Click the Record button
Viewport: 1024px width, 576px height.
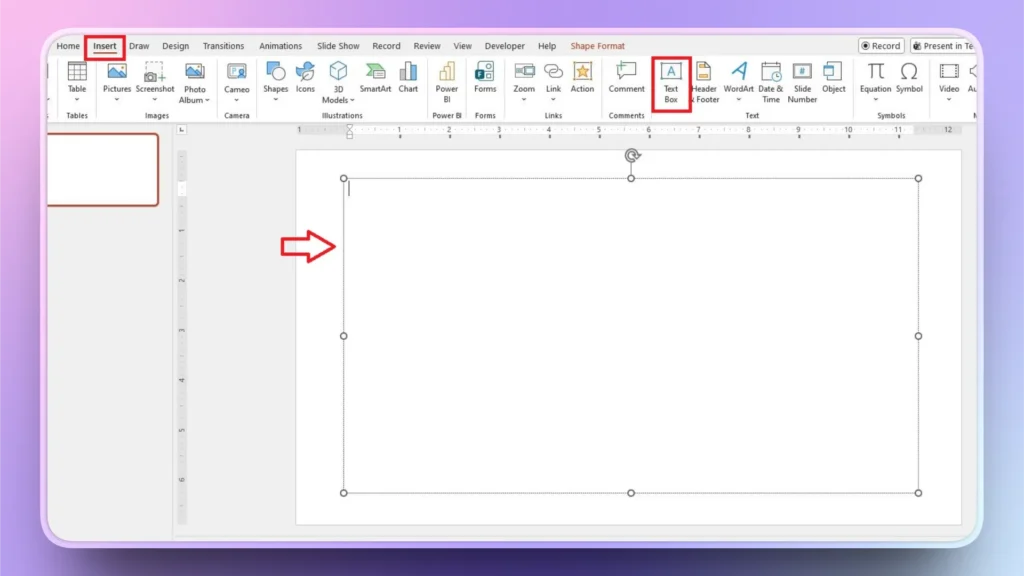click(x=880, y=45)
